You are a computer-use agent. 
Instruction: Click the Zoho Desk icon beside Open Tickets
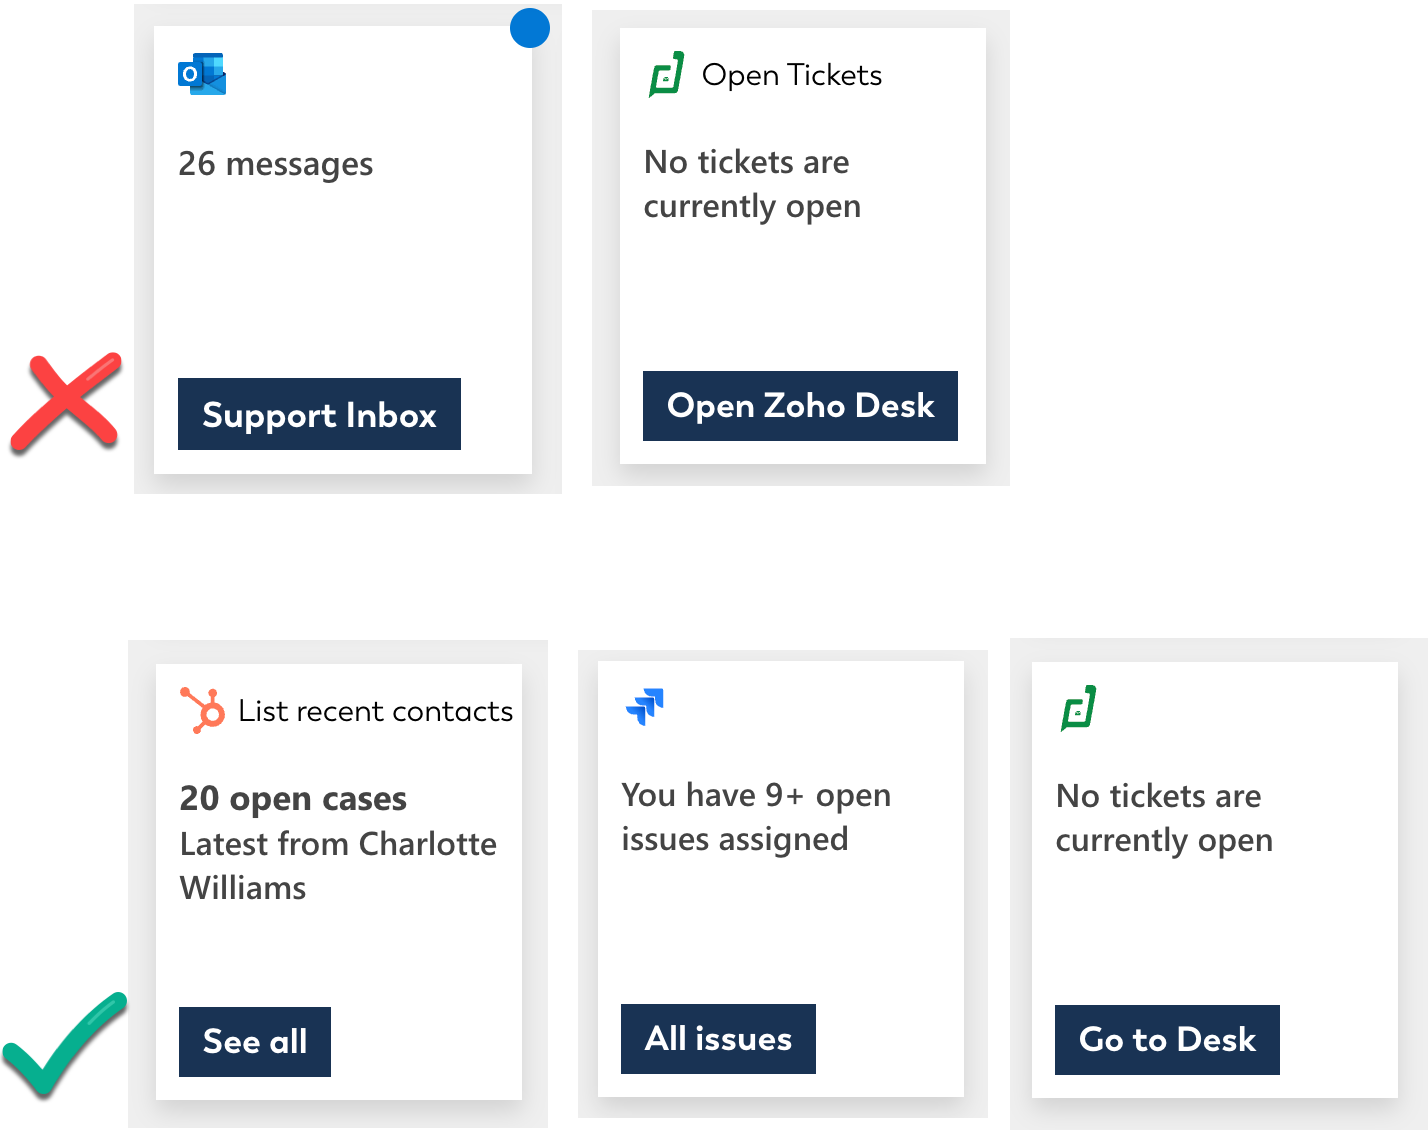click(x=667, y=75)
